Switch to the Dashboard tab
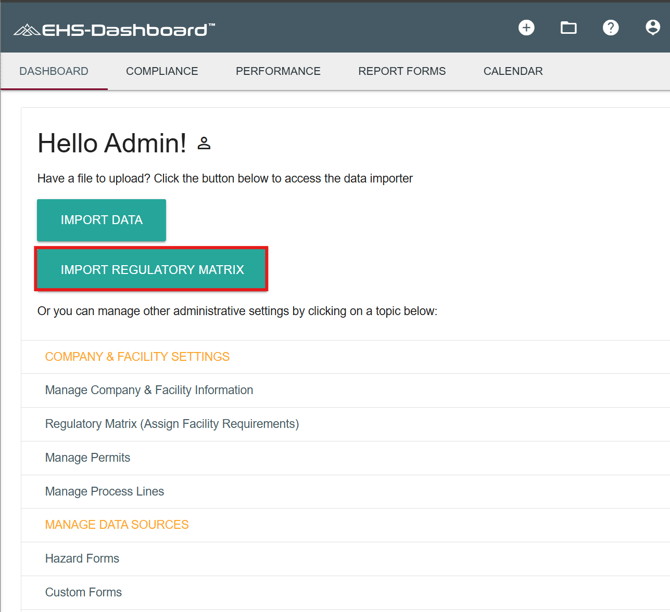Viewport: 670px width, 612px height. coord(54,71)
